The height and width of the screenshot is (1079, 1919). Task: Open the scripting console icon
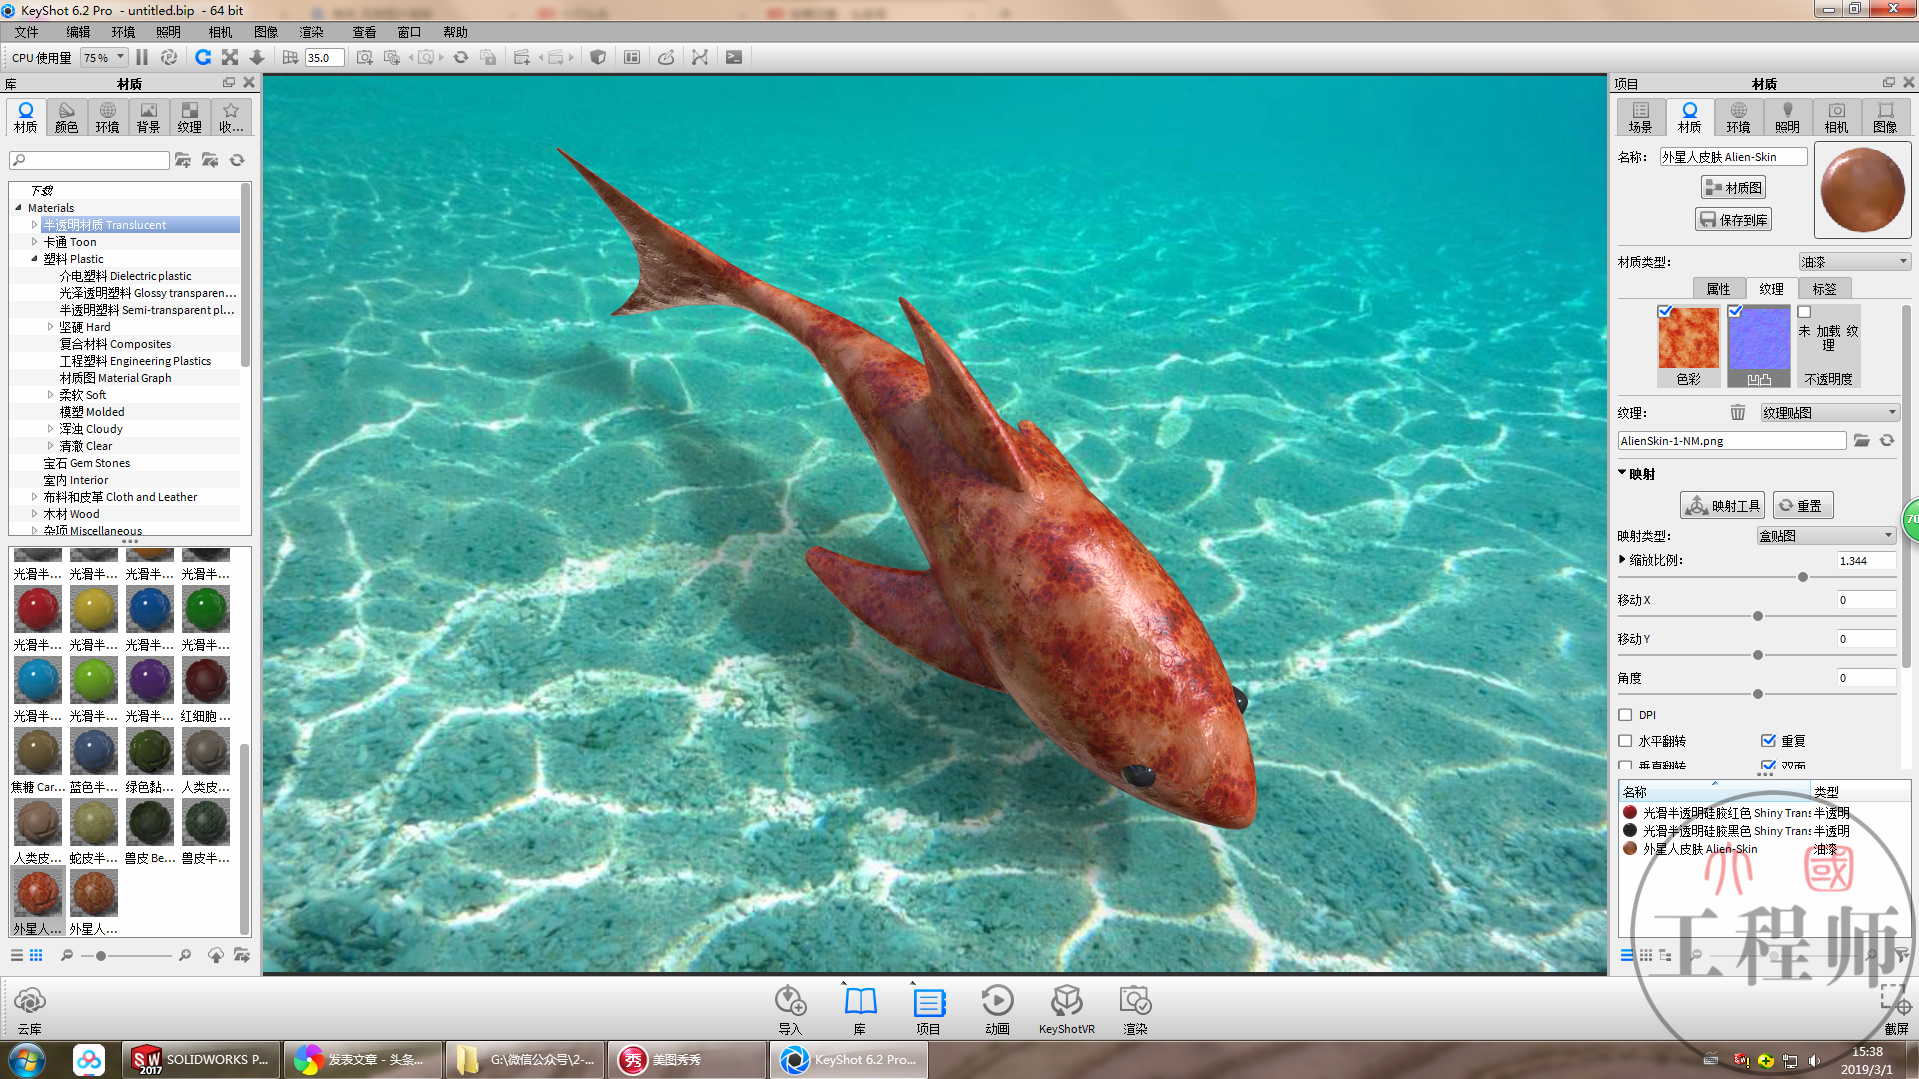tap(734, 57)
